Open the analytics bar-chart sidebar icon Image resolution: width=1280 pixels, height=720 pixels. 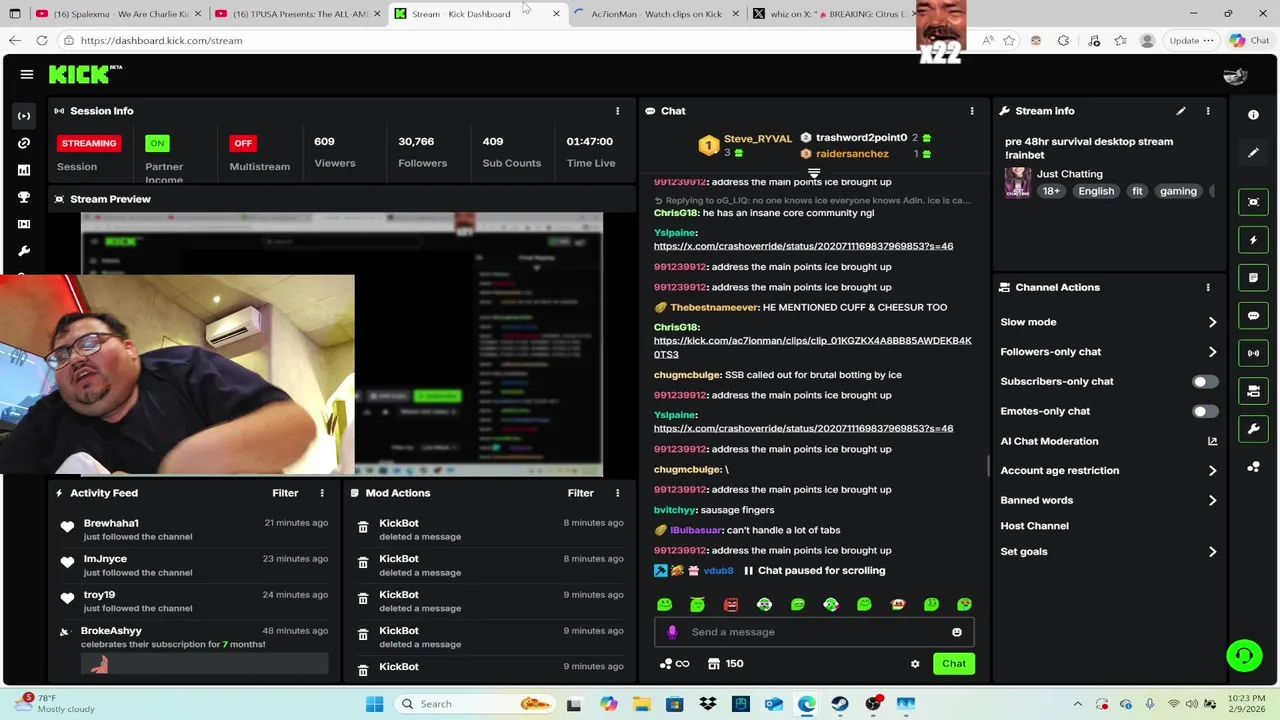24,170
